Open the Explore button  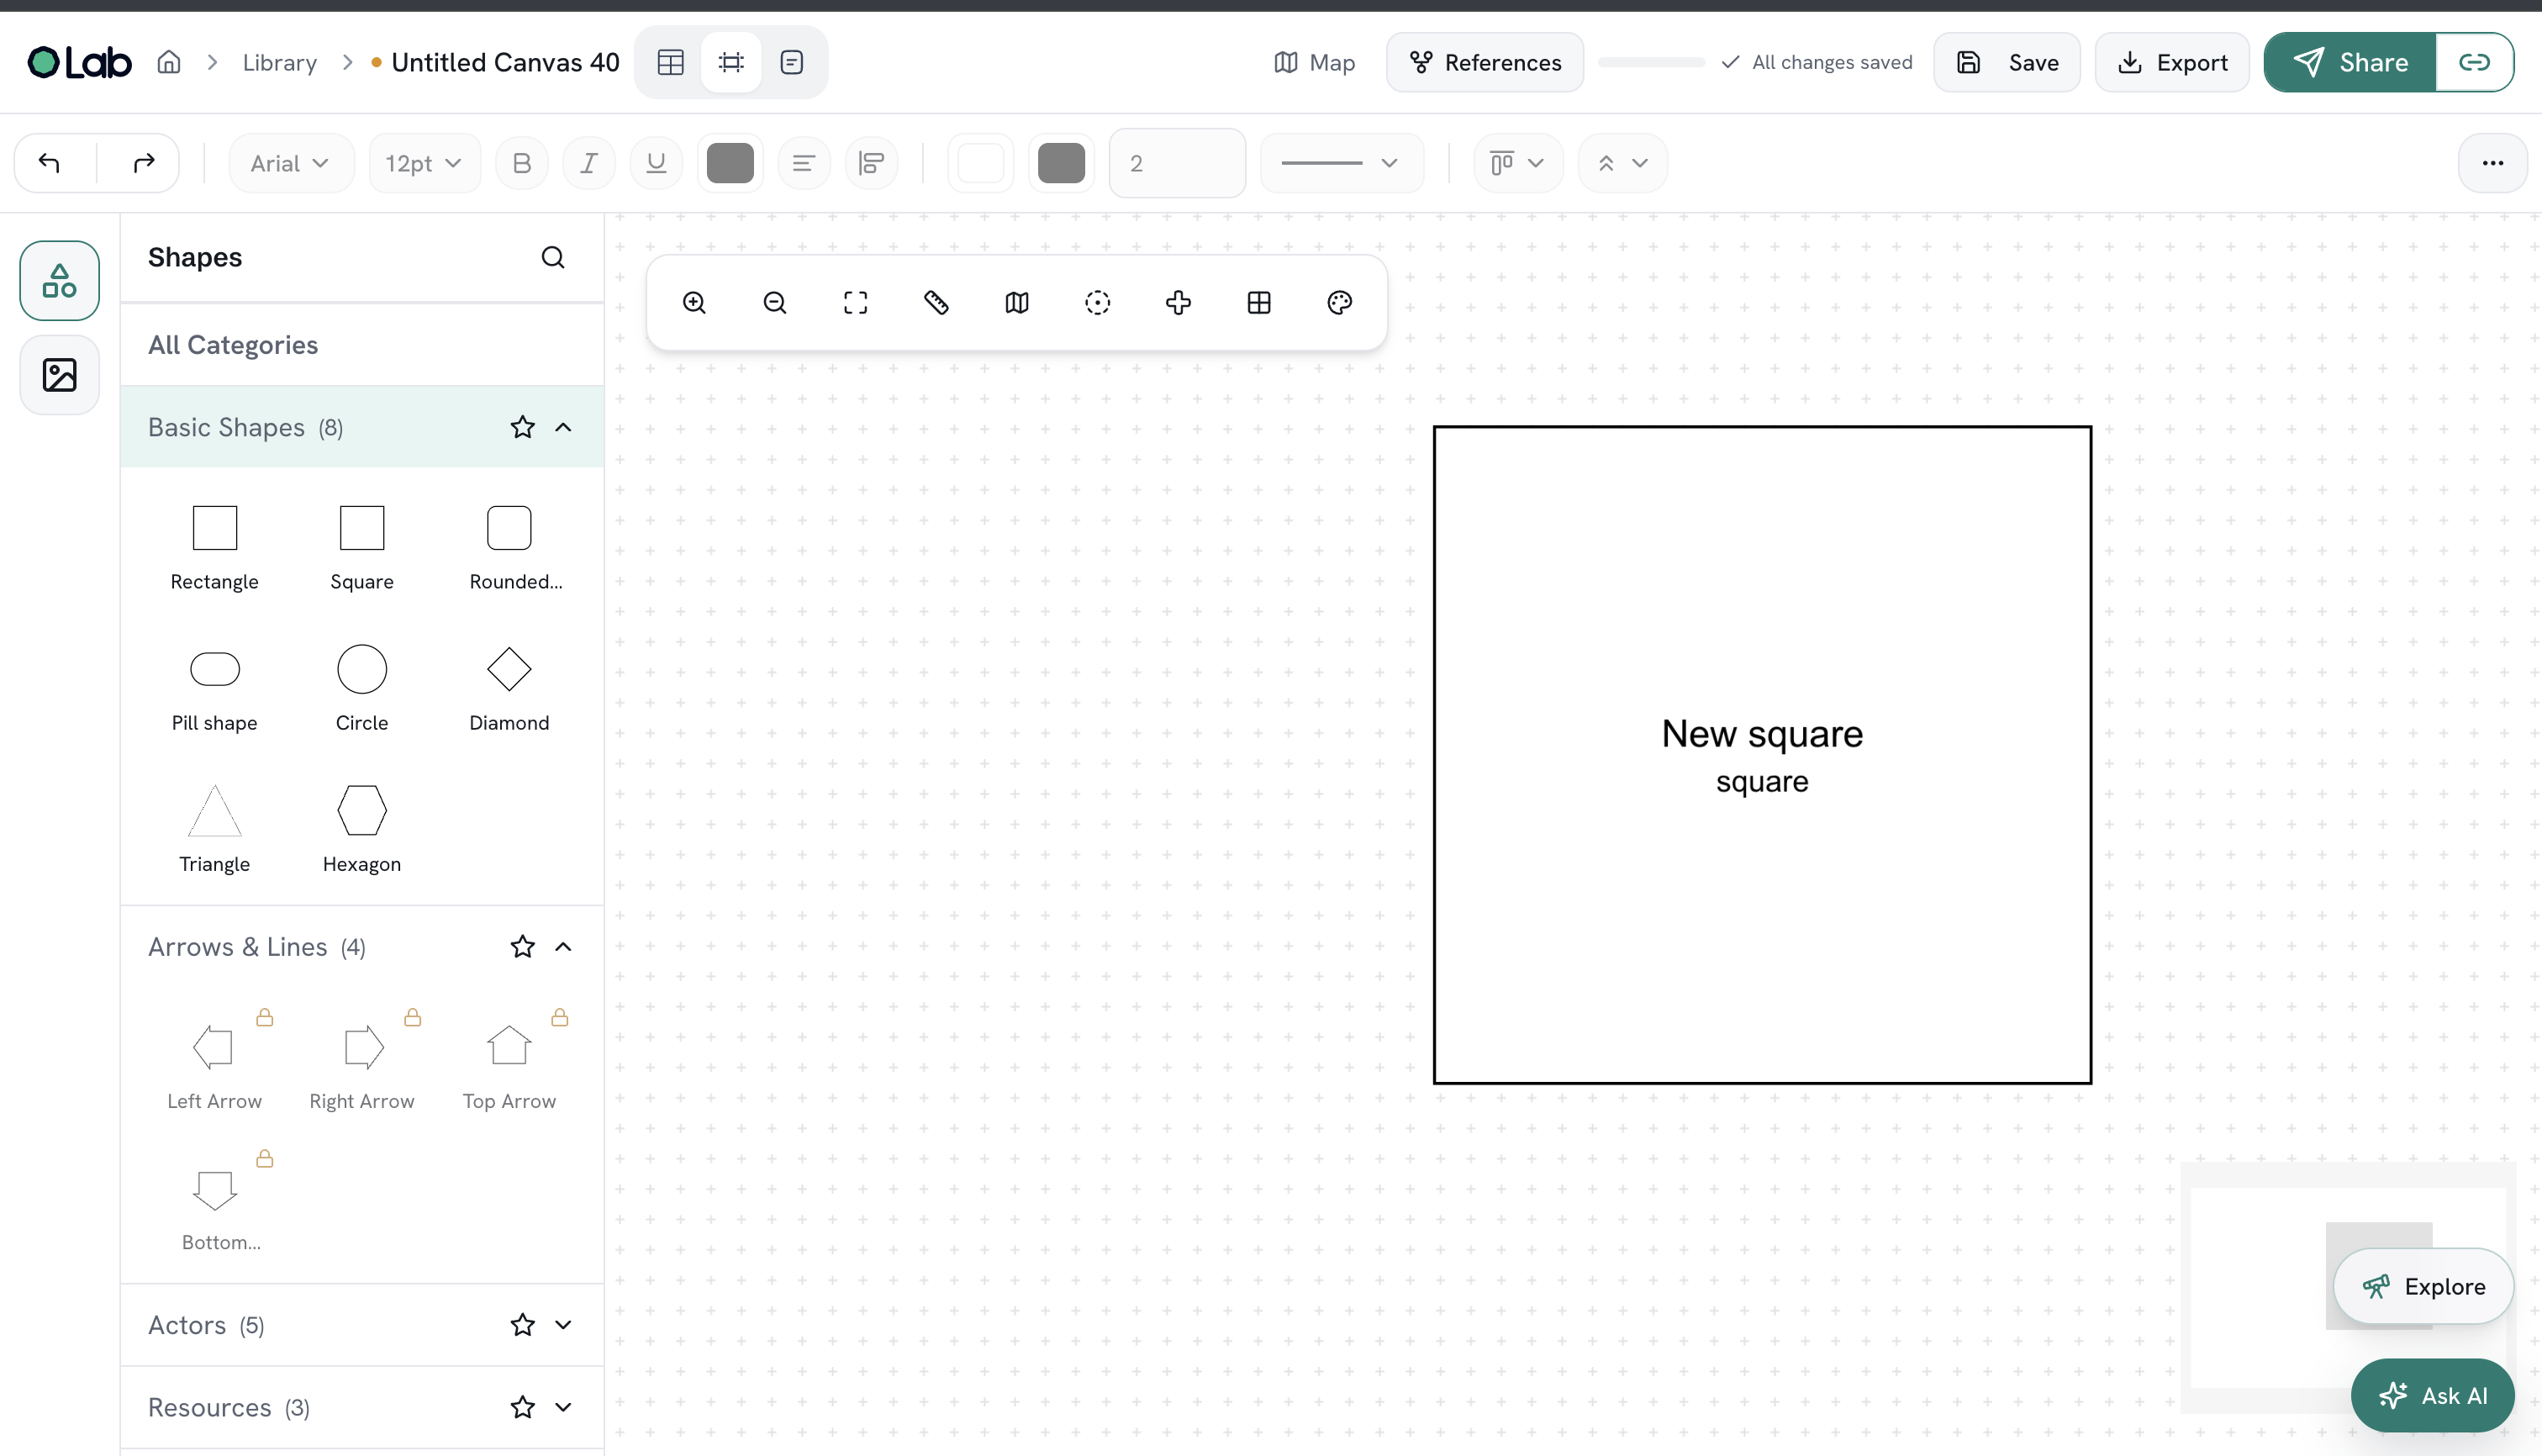pyautogui.click(x=2423, y=1286)
